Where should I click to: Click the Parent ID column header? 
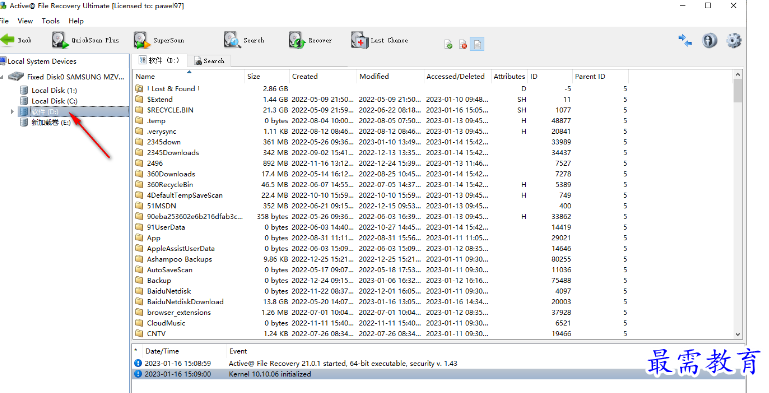click(x=600, y=77)
